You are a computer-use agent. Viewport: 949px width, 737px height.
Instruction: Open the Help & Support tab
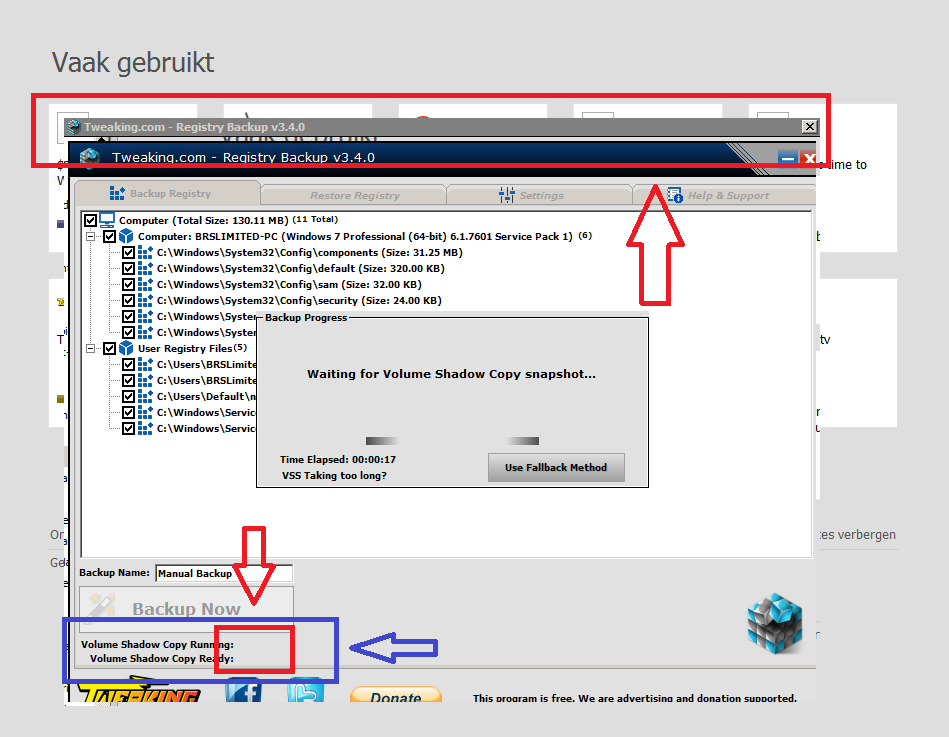tap(718, 195)
